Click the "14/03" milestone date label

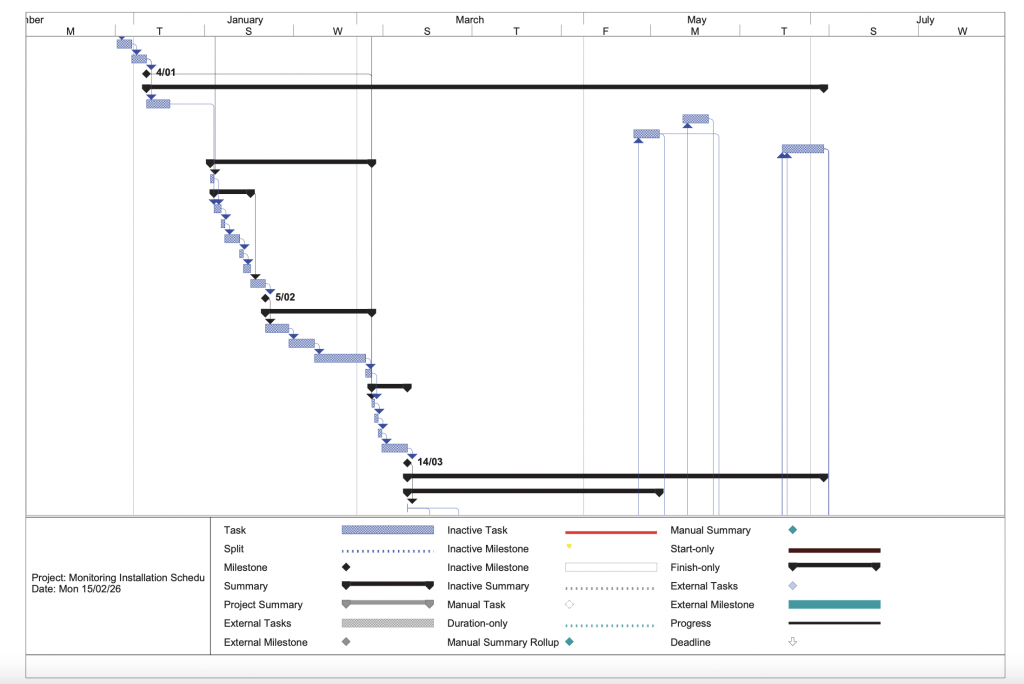(x=430, y=462)
